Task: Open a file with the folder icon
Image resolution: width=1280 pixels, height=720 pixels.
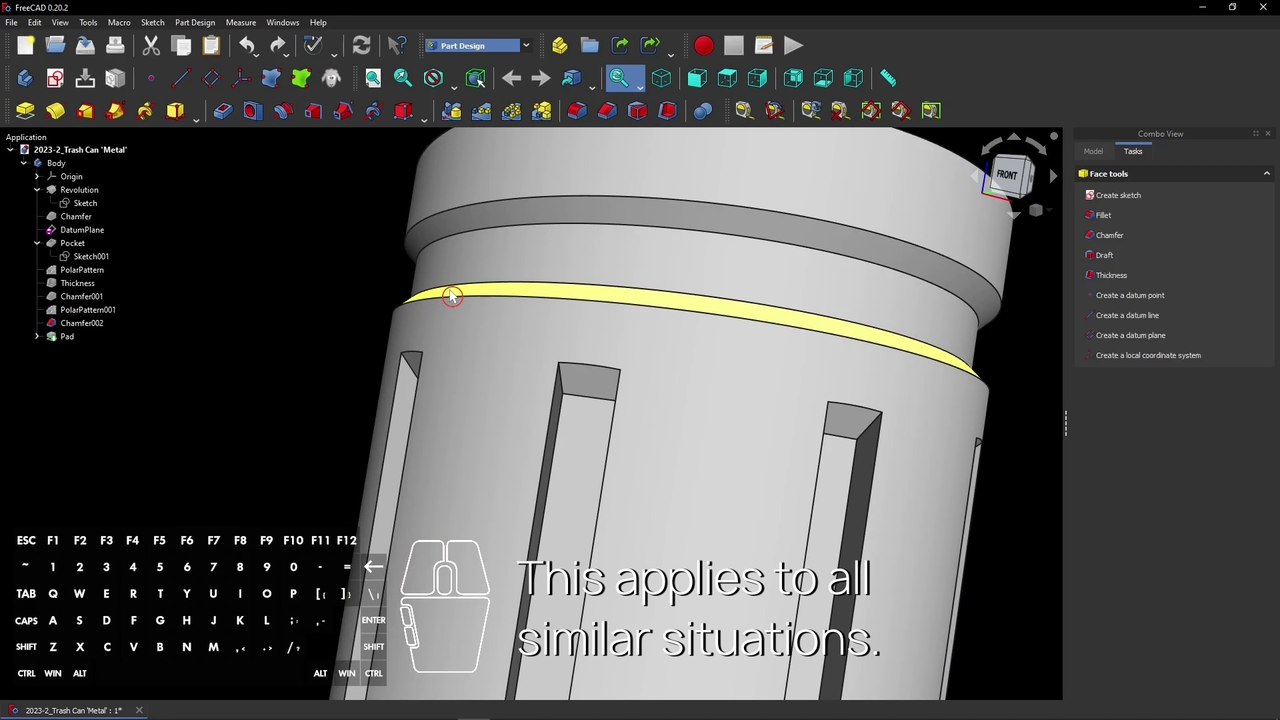Action: coord(55,45)
